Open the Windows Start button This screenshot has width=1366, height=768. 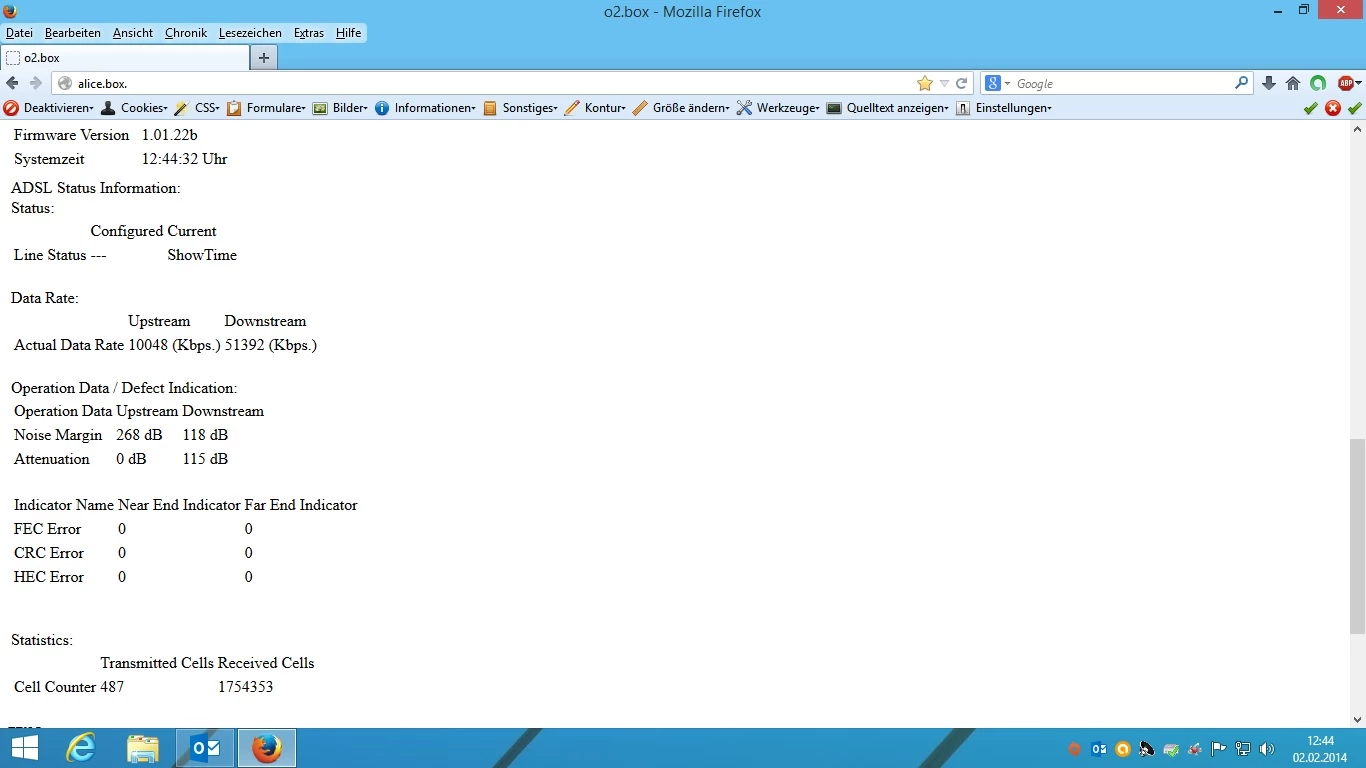click(24, 748)
